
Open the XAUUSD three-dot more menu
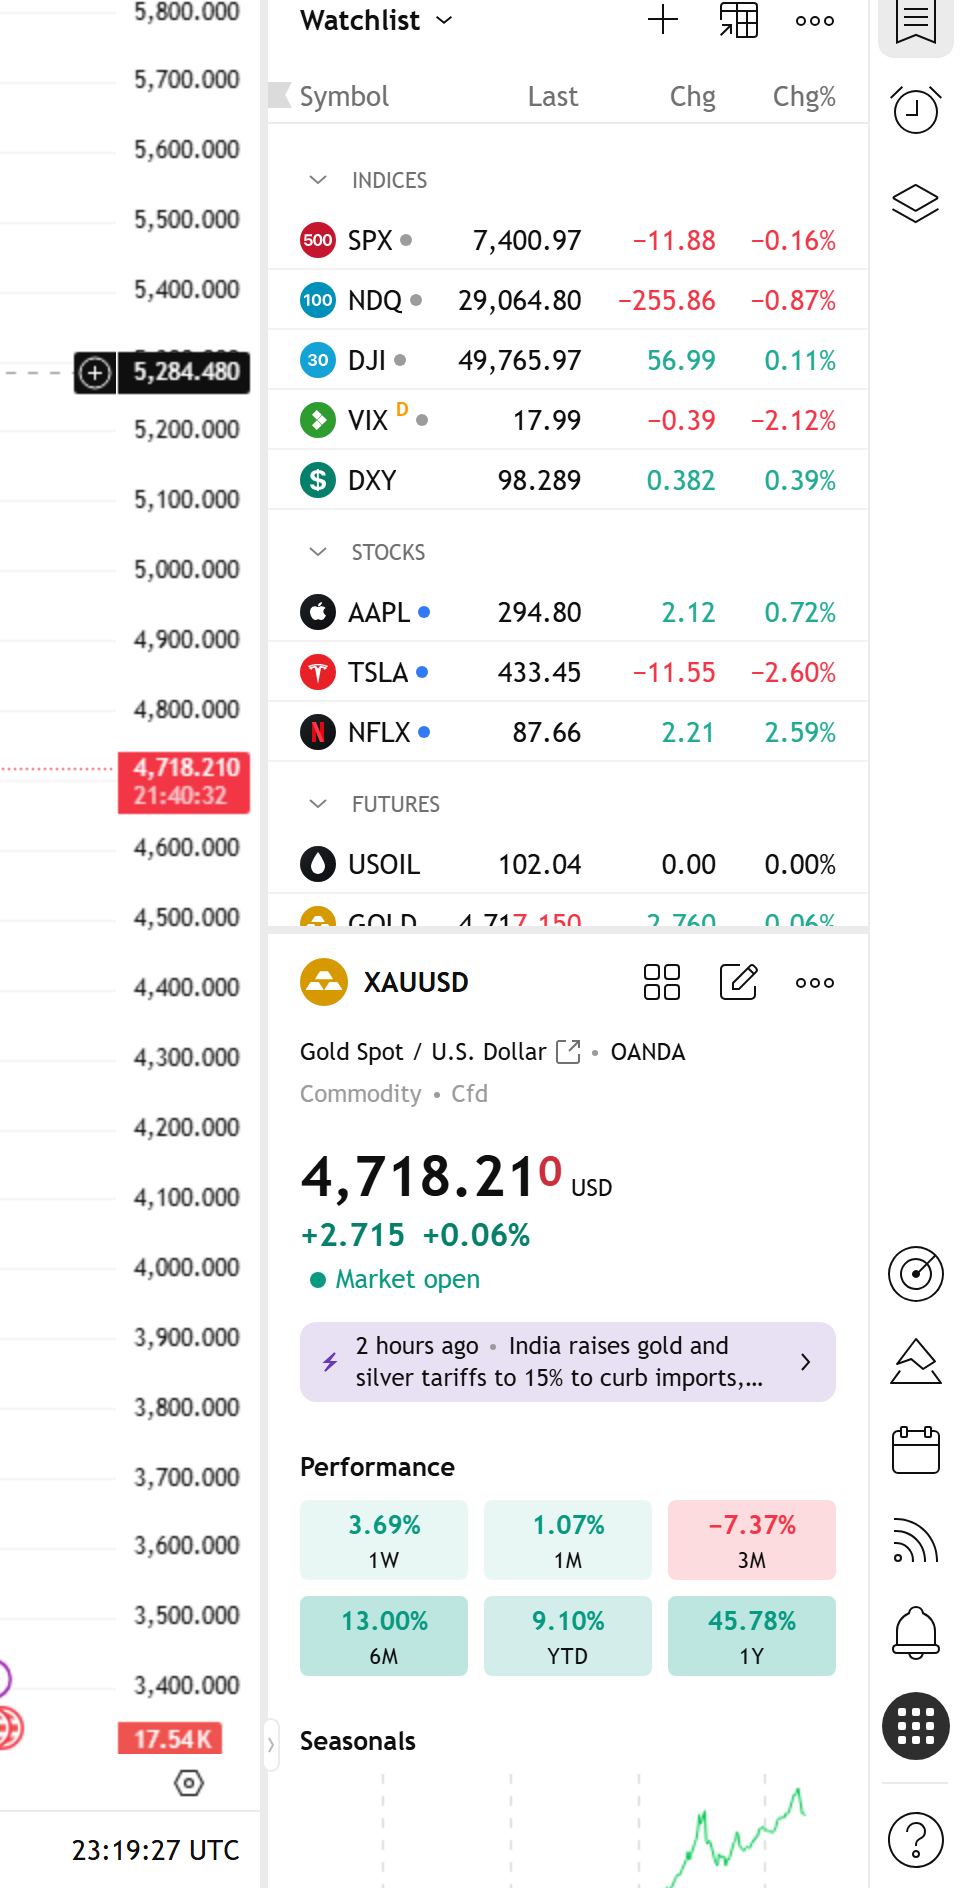815,983
